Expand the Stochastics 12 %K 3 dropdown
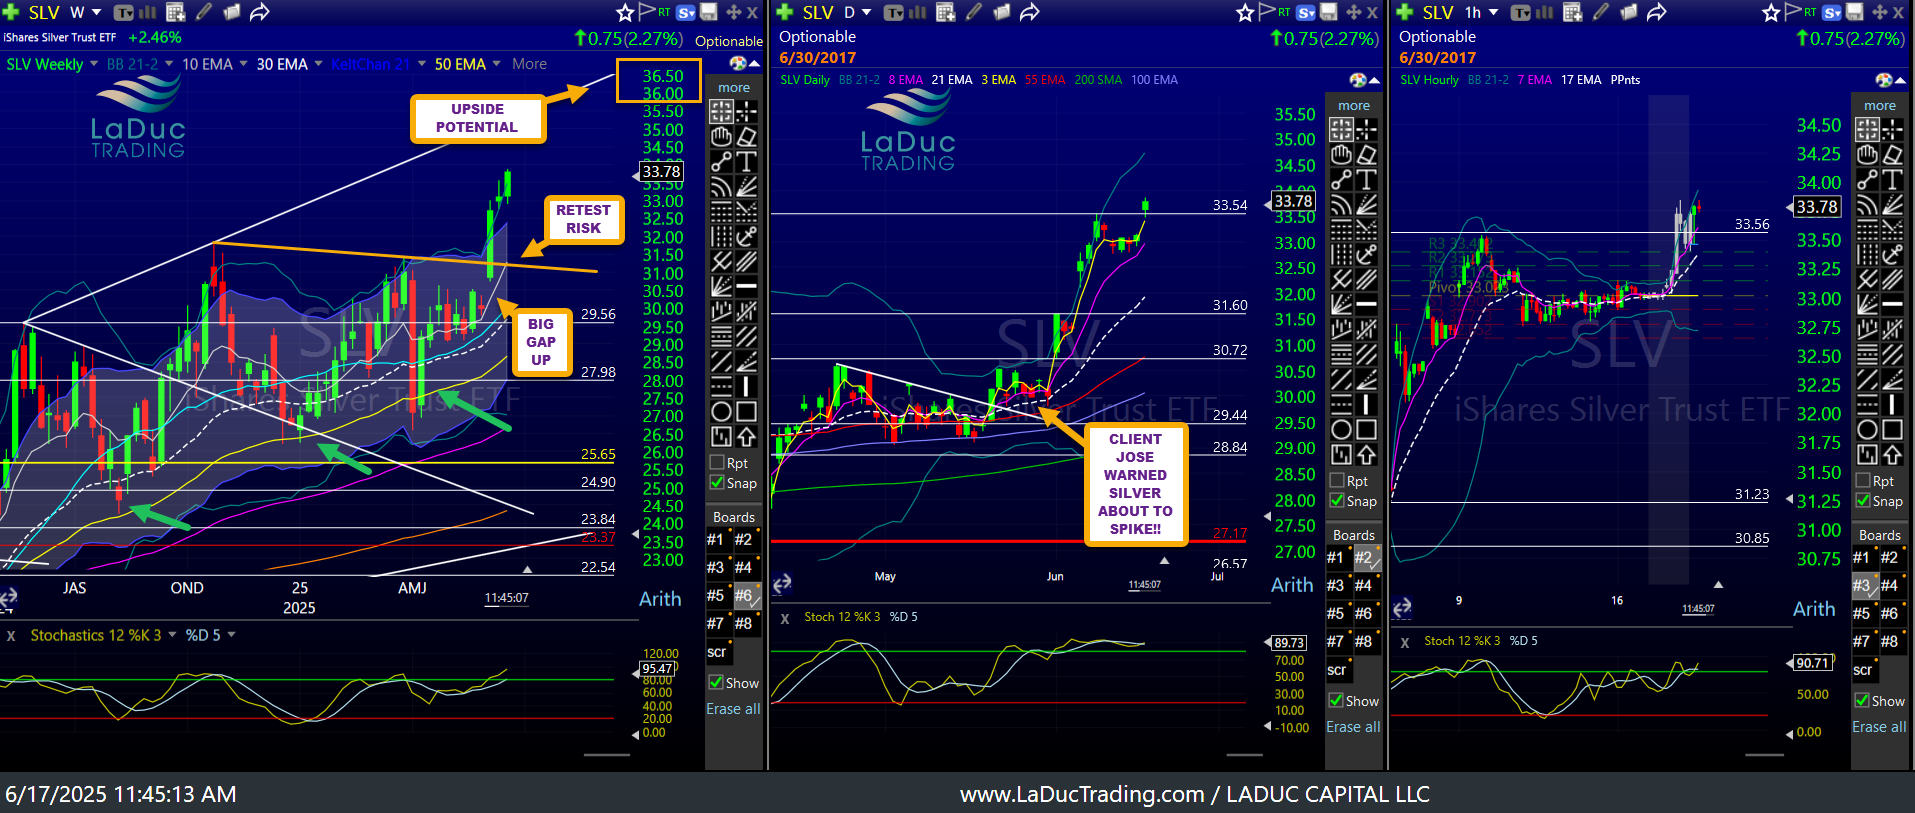This screenshot has height=813, width=1915. (172, 635)
